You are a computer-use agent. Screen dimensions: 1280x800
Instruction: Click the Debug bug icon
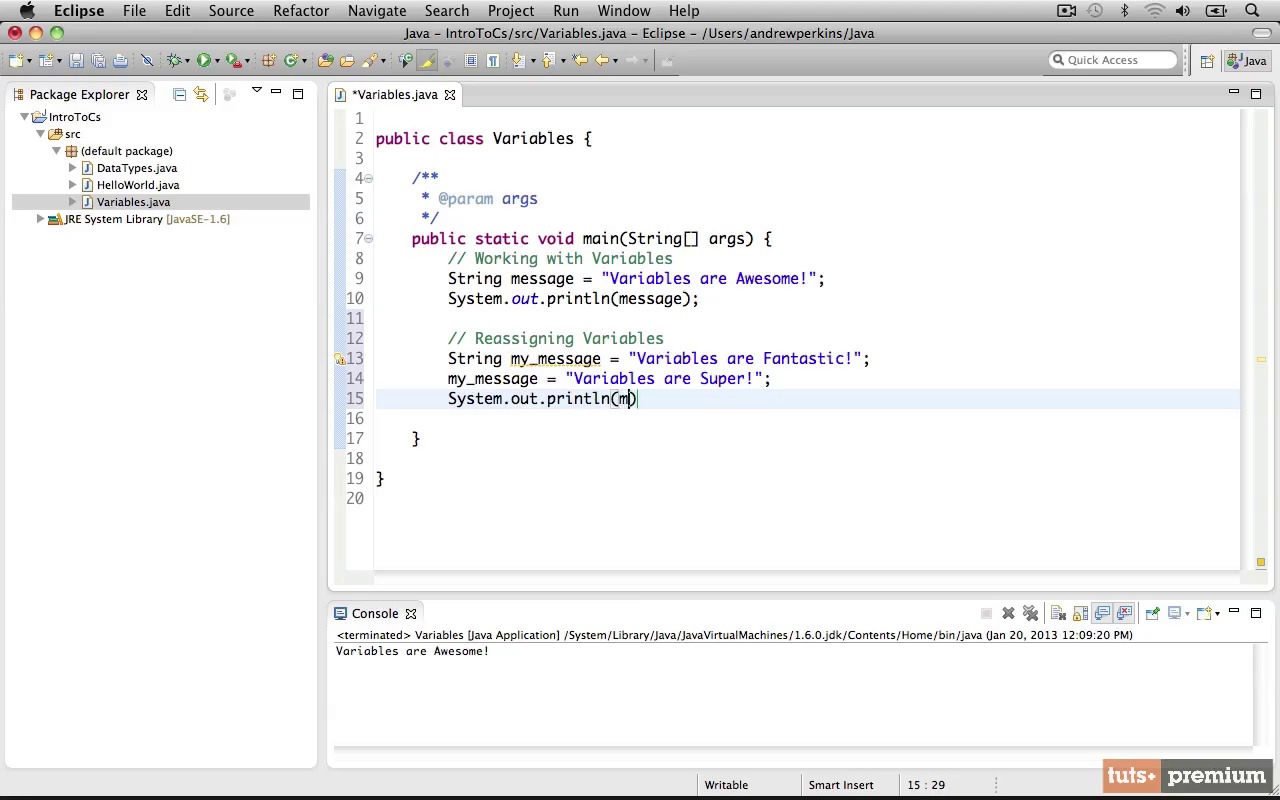[174, 61]
